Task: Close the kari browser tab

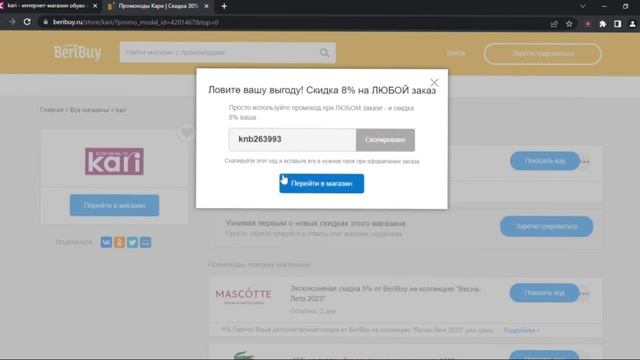Action: [x=95, y=6]
